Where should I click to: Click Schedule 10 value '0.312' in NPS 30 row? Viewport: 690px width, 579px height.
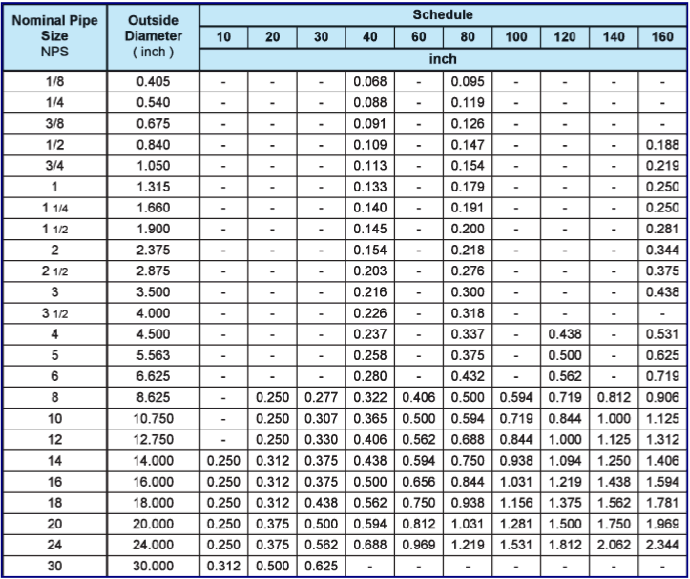coord(224,566)
